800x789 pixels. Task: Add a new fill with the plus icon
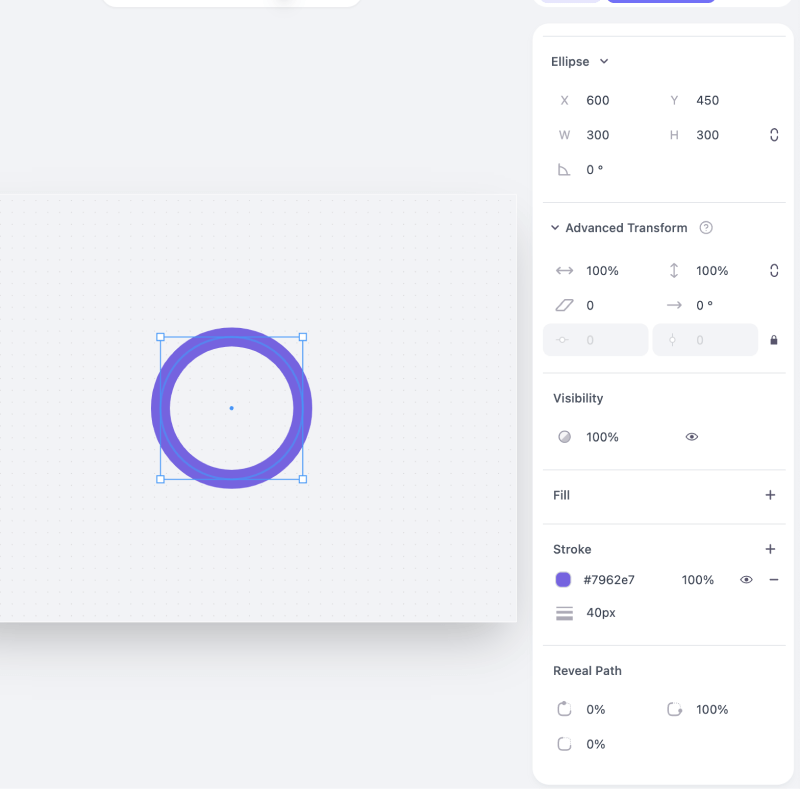770,495
